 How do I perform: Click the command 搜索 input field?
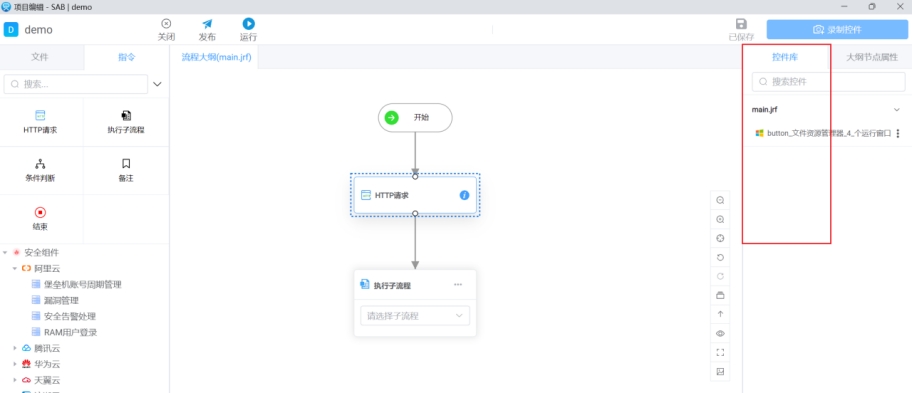76,84
